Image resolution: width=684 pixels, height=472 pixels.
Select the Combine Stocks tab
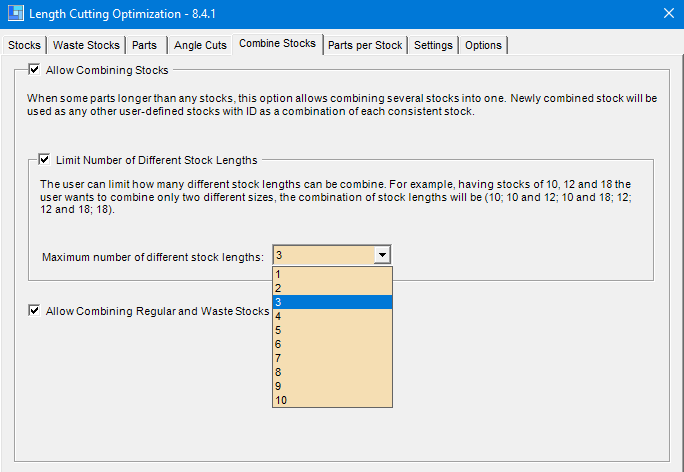[x=277, y=44]
